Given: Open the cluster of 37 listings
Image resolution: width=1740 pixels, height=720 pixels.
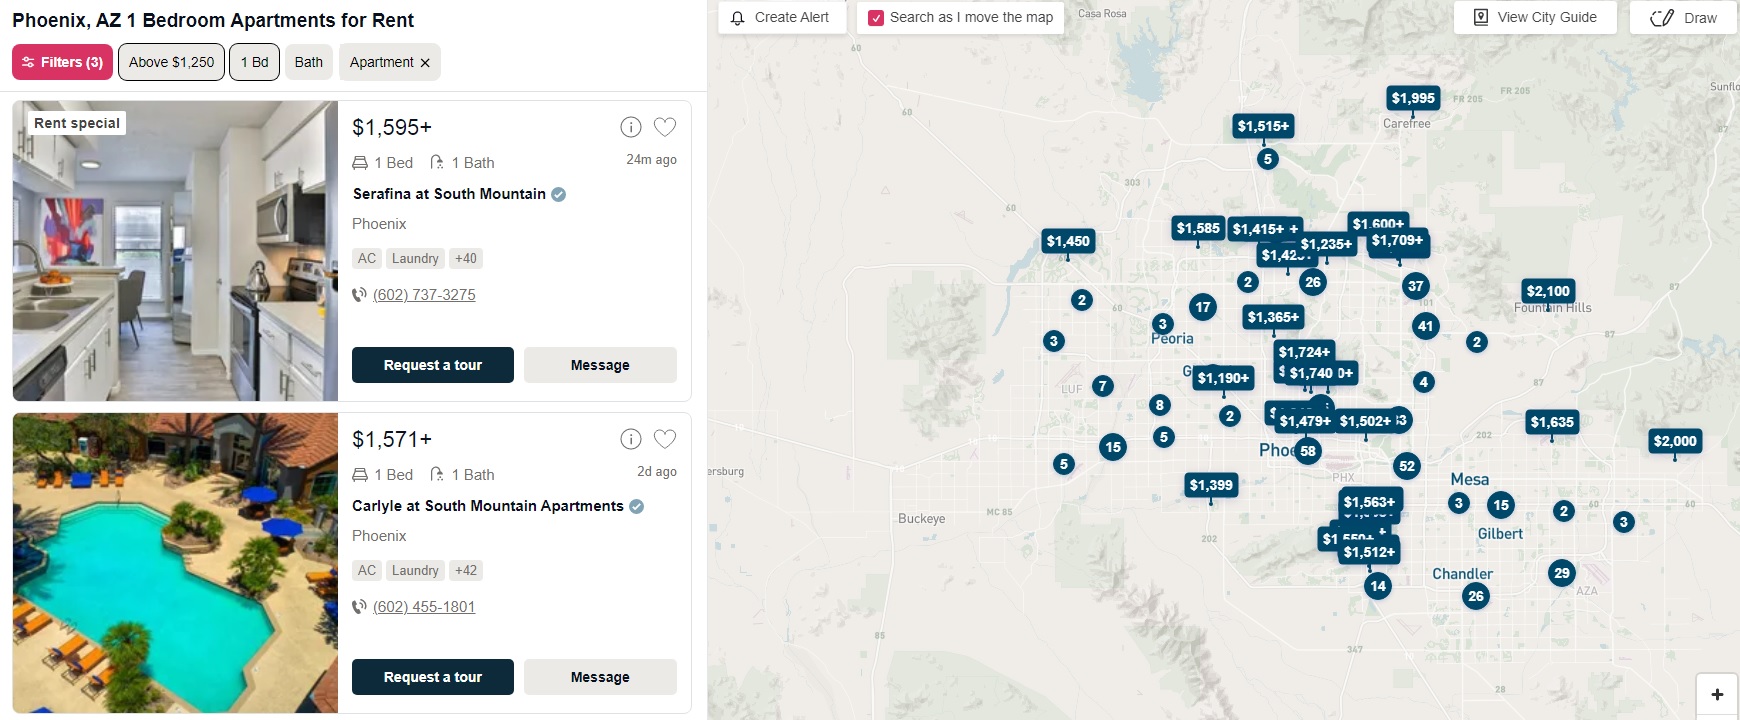Looking at the screenshot, I should (1415, 286).
